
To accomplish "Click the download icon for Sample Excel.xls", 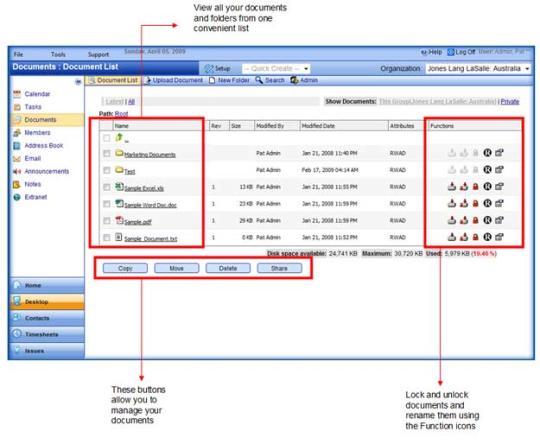I will pos(451,187).
